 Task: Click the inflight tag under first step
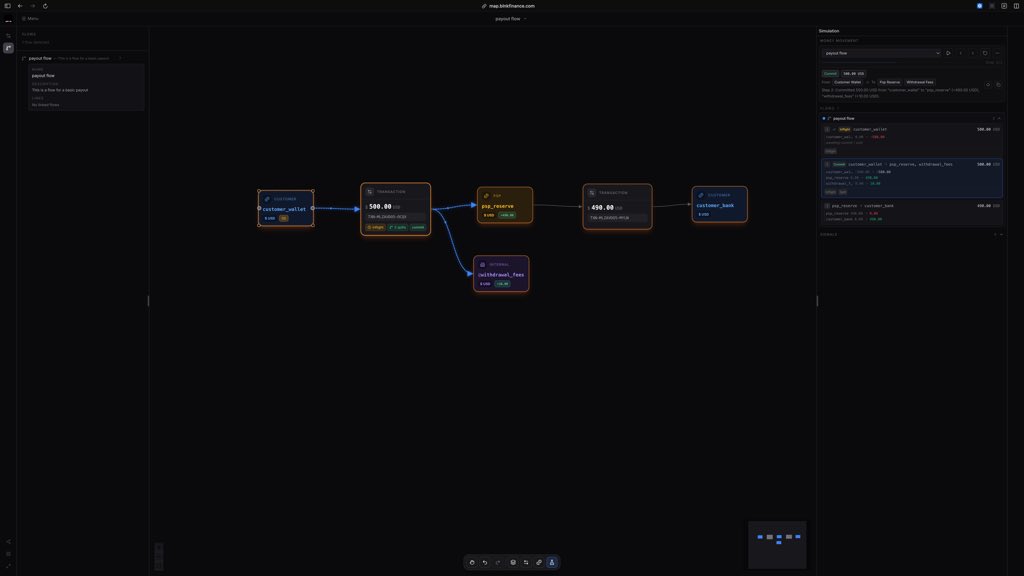click(x=830, y=151)
